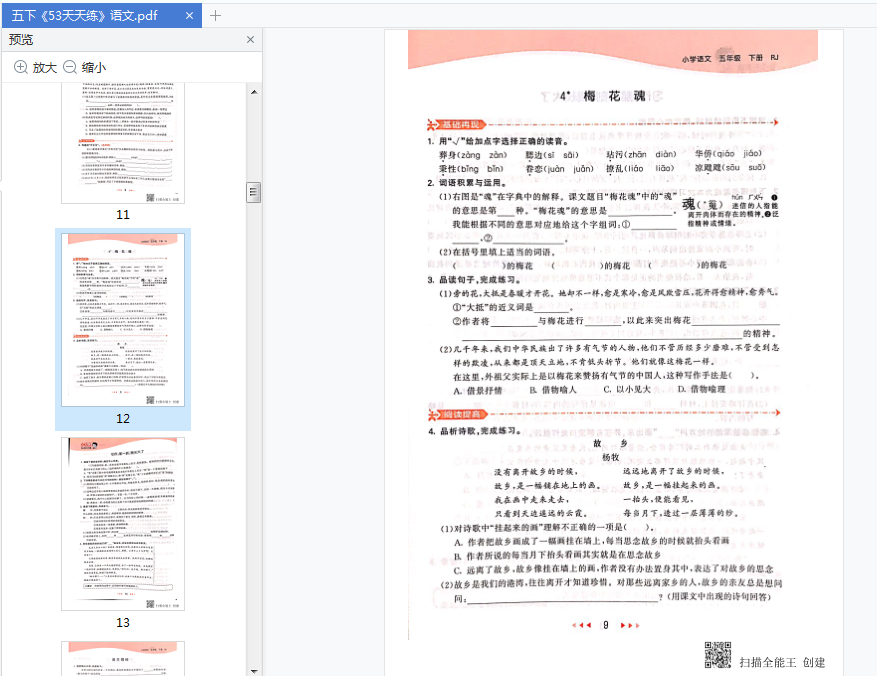Click thumbnail scrollbar up arrow
This screenshot has width=877, height=676.
tap(254, 92)
